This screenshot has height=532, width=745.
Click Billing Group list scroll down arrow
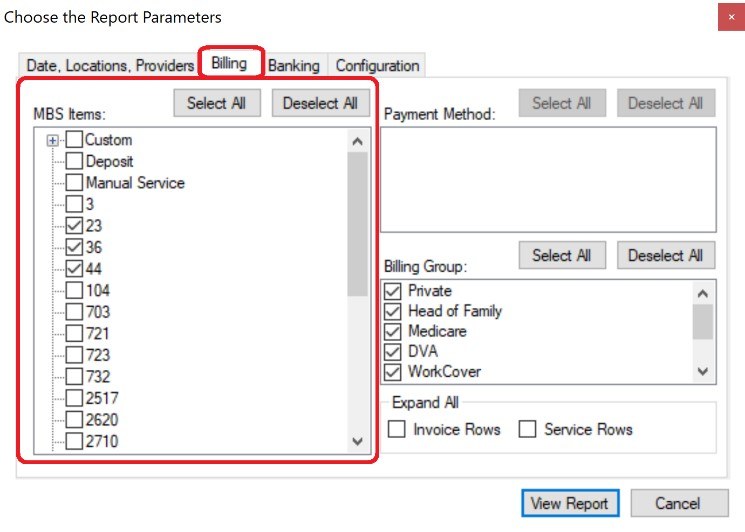coord(703,371)
